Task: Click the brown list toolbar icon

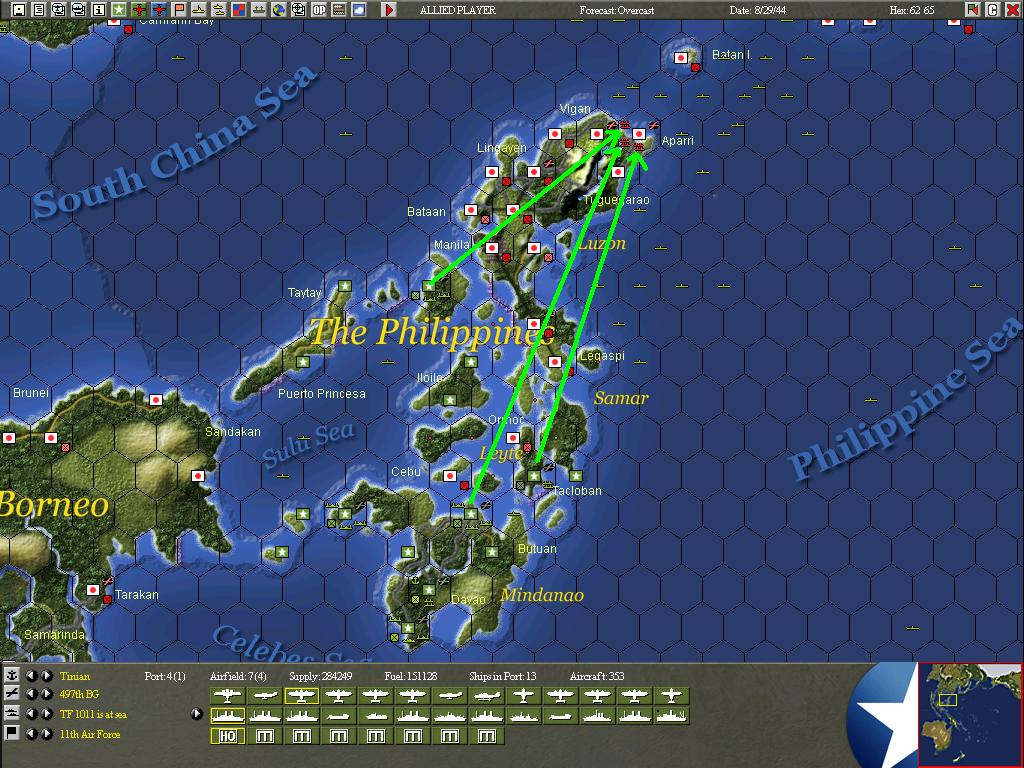Action: [x=339, y=9]
